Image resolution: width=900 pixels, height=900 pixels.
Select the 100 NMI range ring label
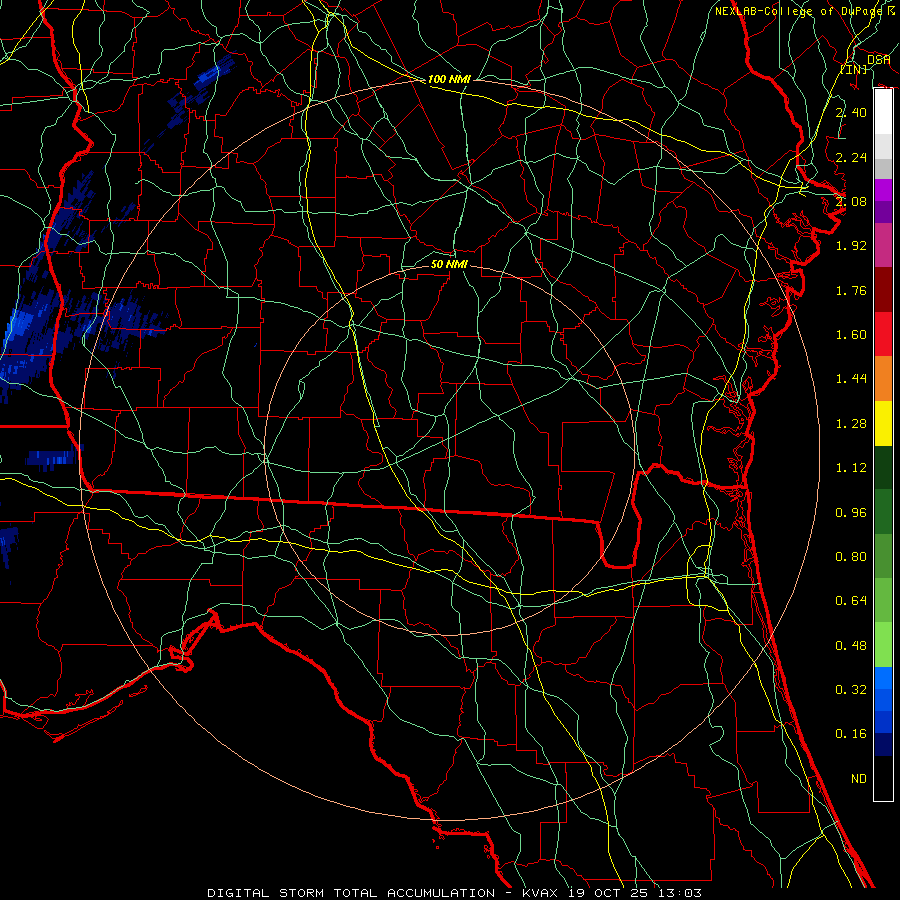[449, 79]
